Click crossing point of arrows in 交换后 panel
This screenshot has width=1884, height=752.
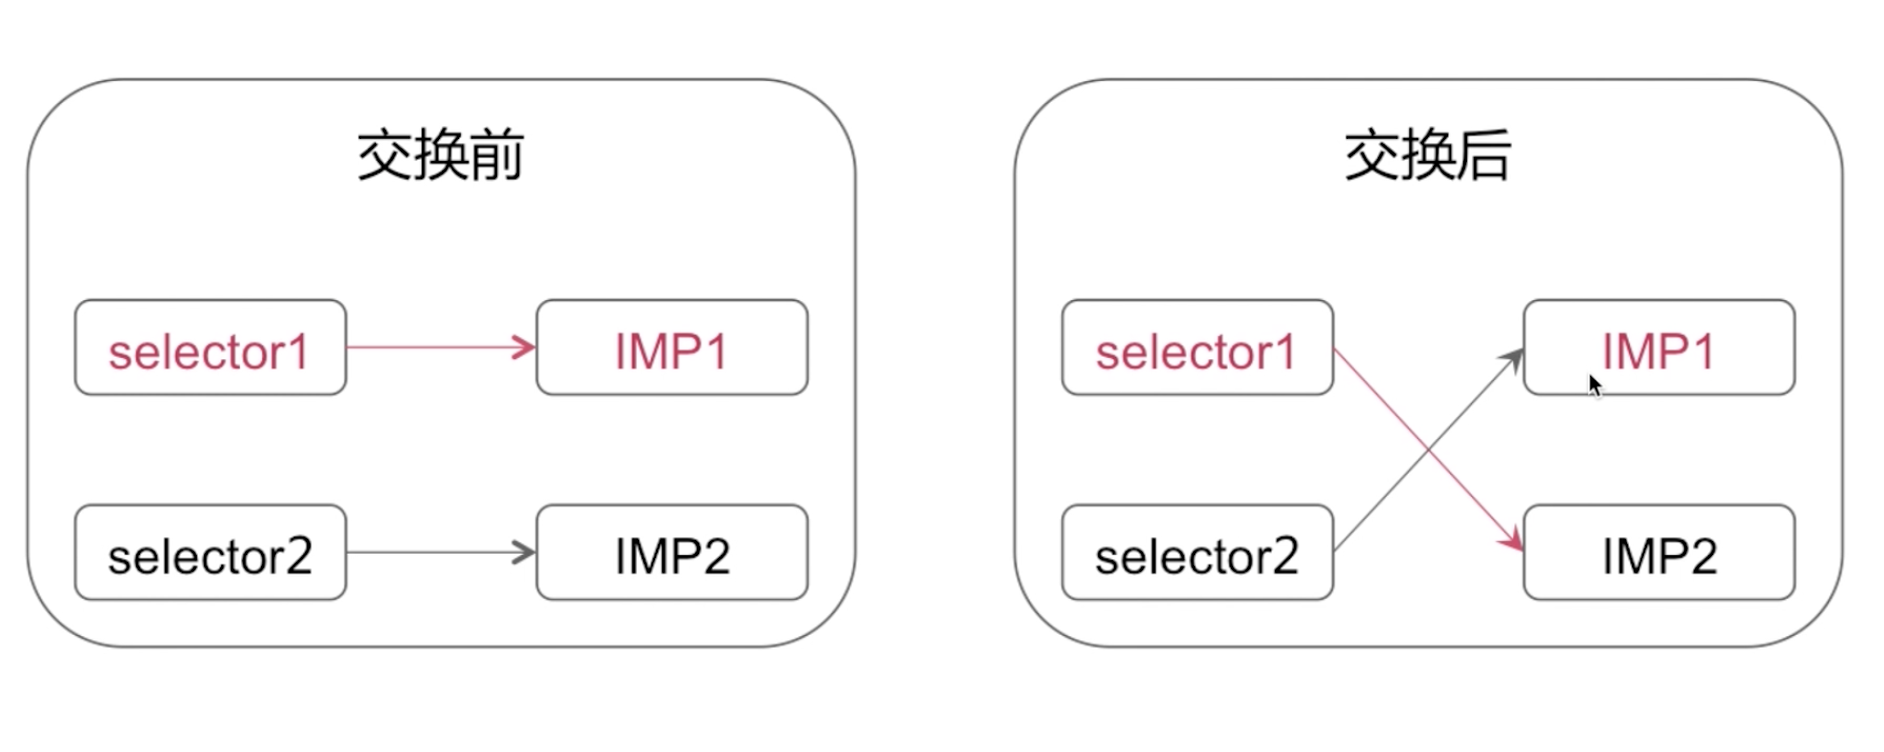click(x=1429, y=450)
